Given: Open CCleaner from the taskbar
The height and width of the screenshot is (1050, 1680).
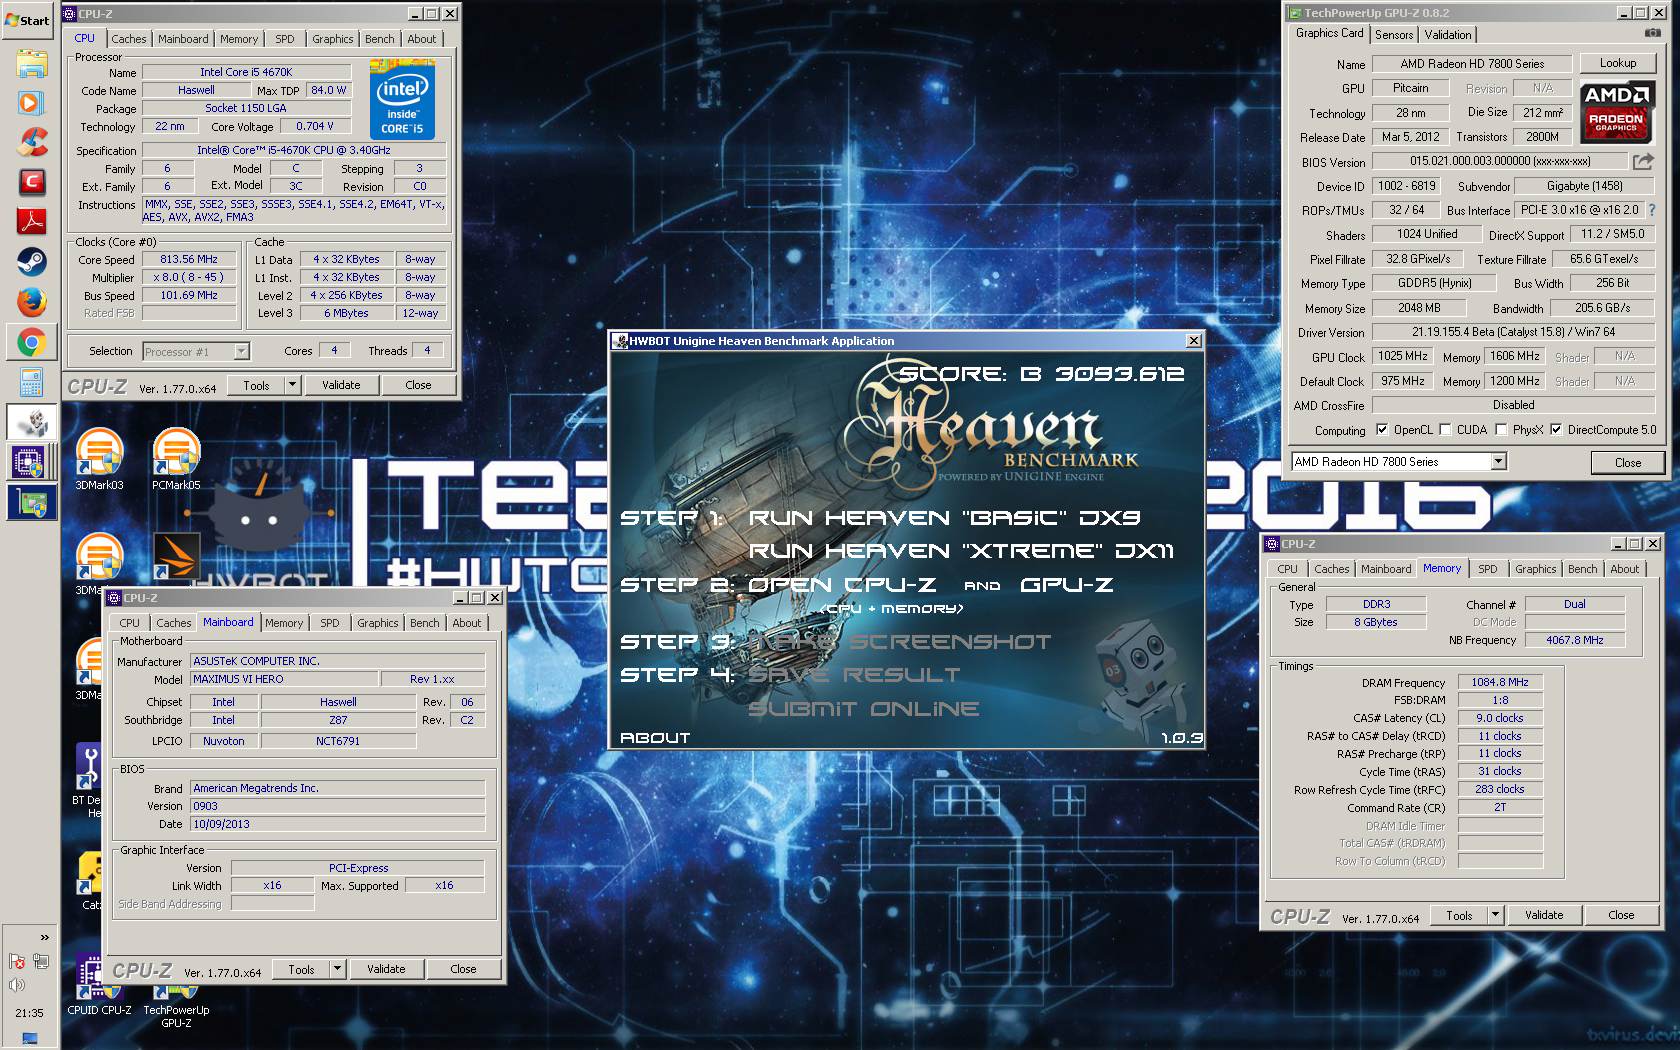Looking at the screenshot, I should [31, 143].
